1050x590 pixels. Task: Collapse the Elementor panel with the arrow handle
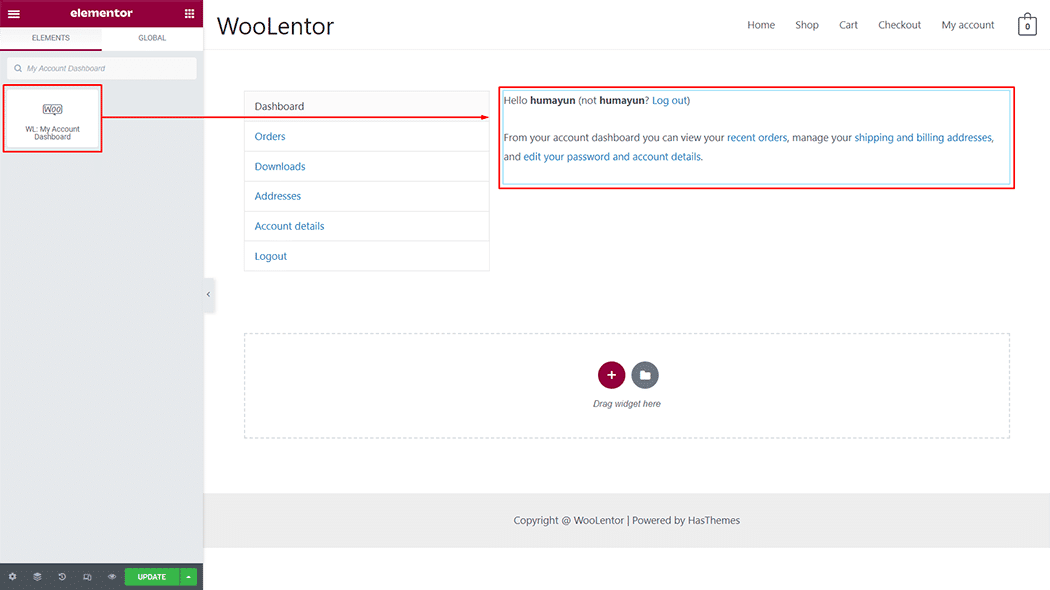209,295
